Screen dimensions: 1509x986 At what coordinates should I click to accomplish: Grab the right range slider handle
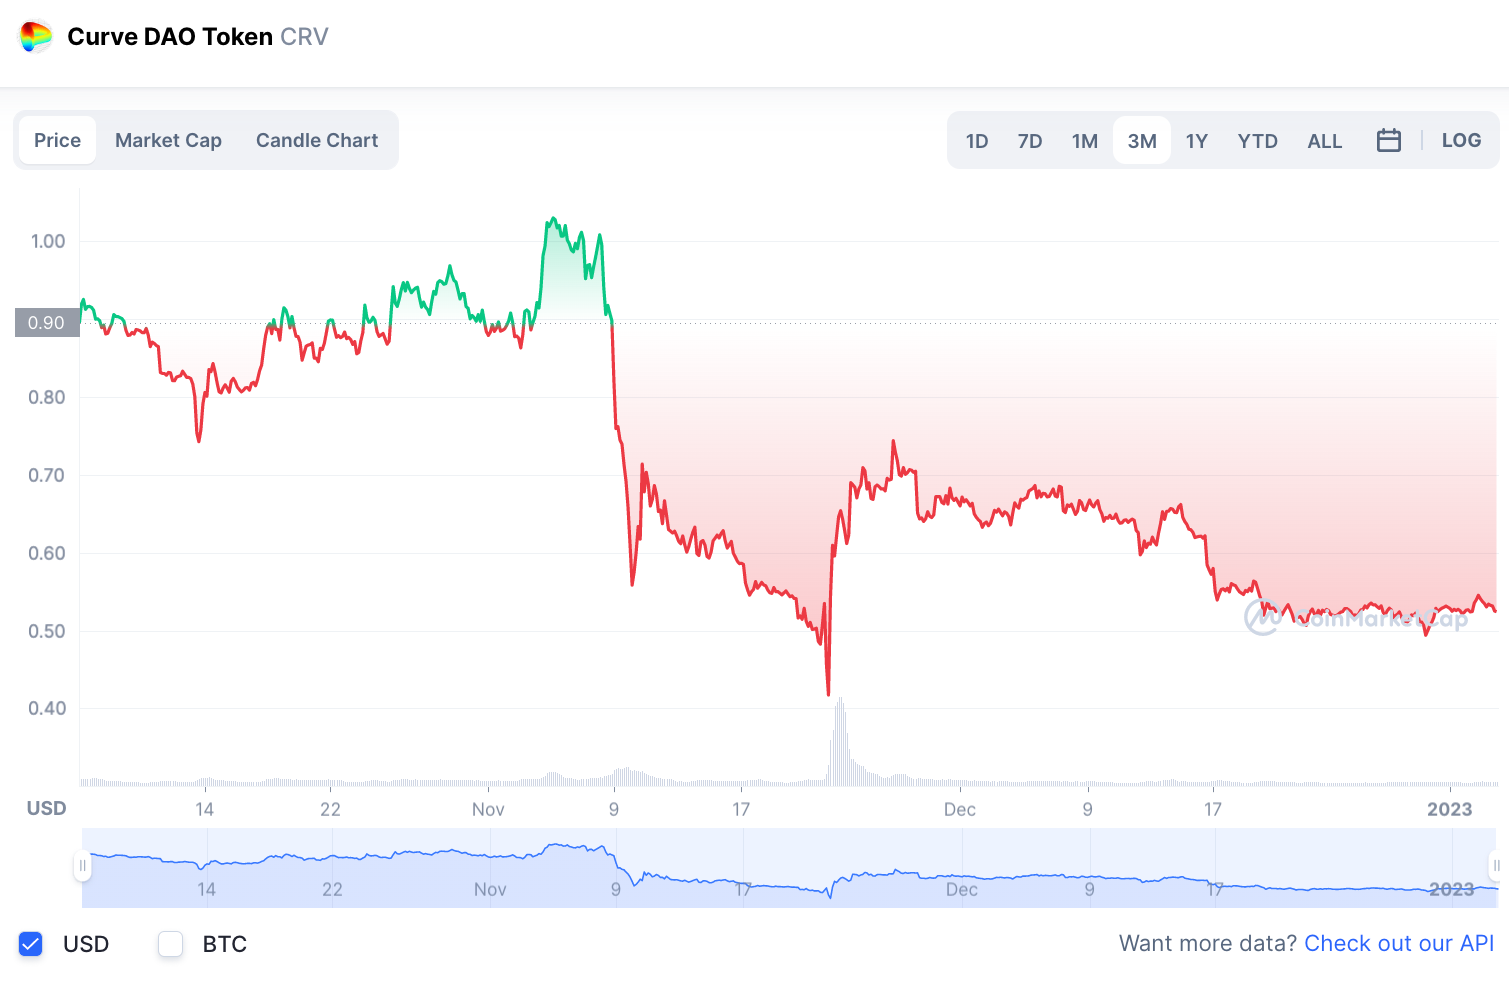[1496, 866]
